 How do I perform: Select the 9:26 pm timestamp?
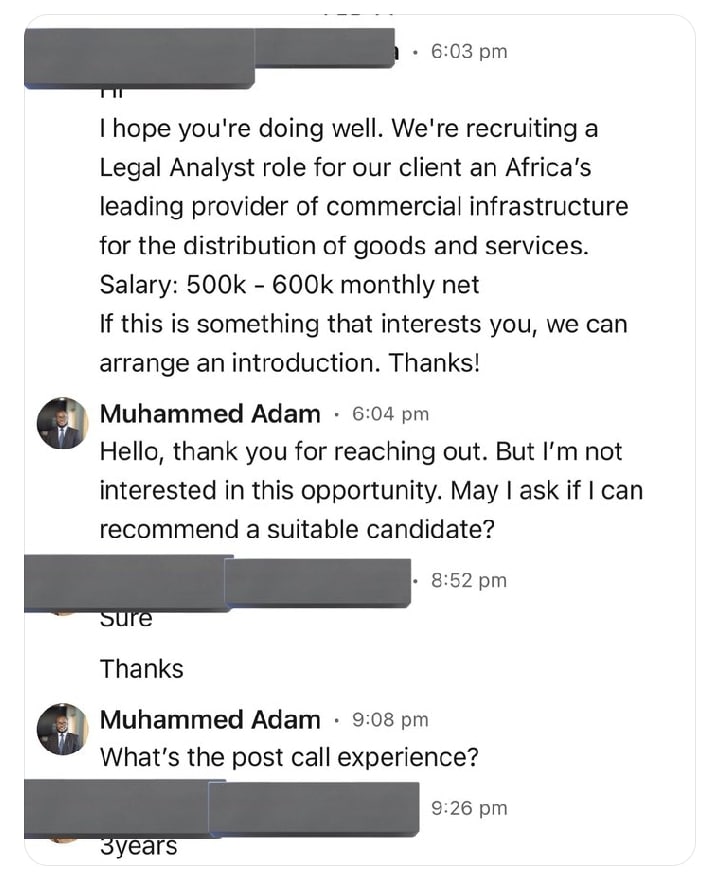(469, 808)
